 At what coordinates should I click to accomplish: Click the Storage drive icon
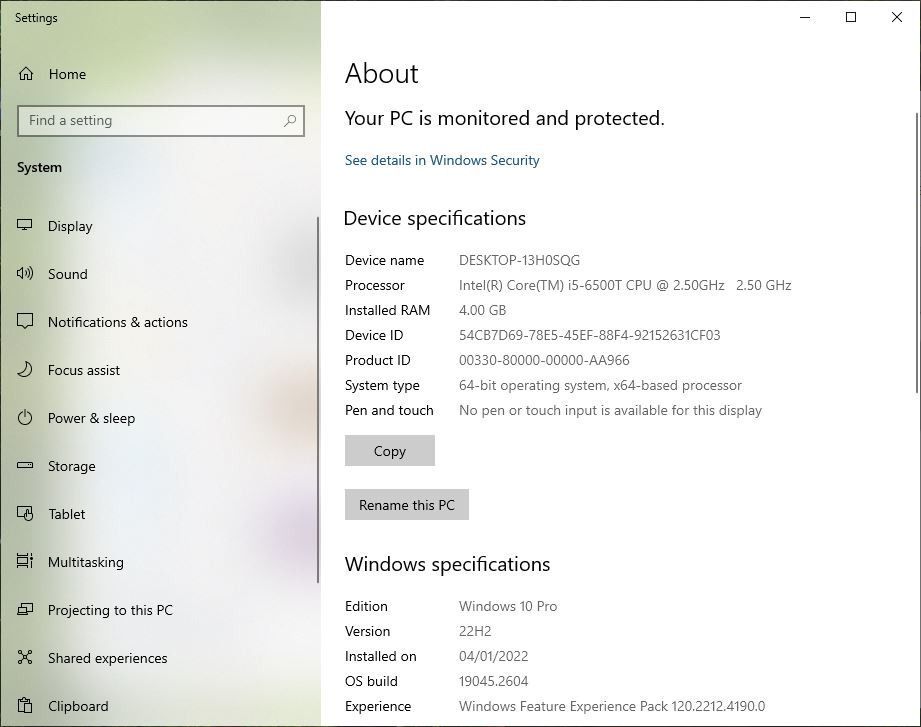click(25, 465)
